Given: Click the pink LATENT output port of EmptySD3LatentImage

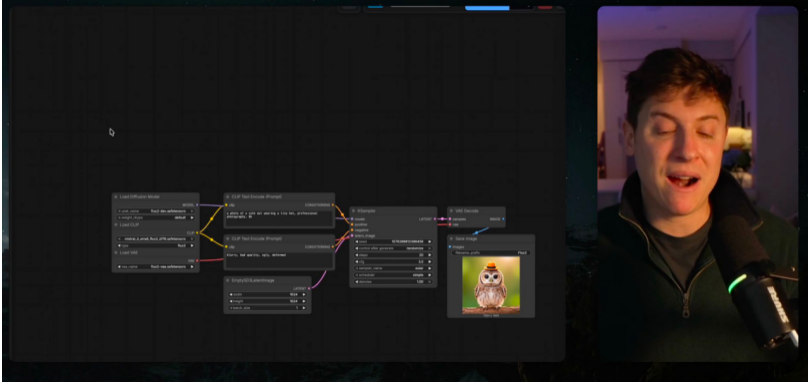Looking at the screenshot, I should (x=309, y=288).
